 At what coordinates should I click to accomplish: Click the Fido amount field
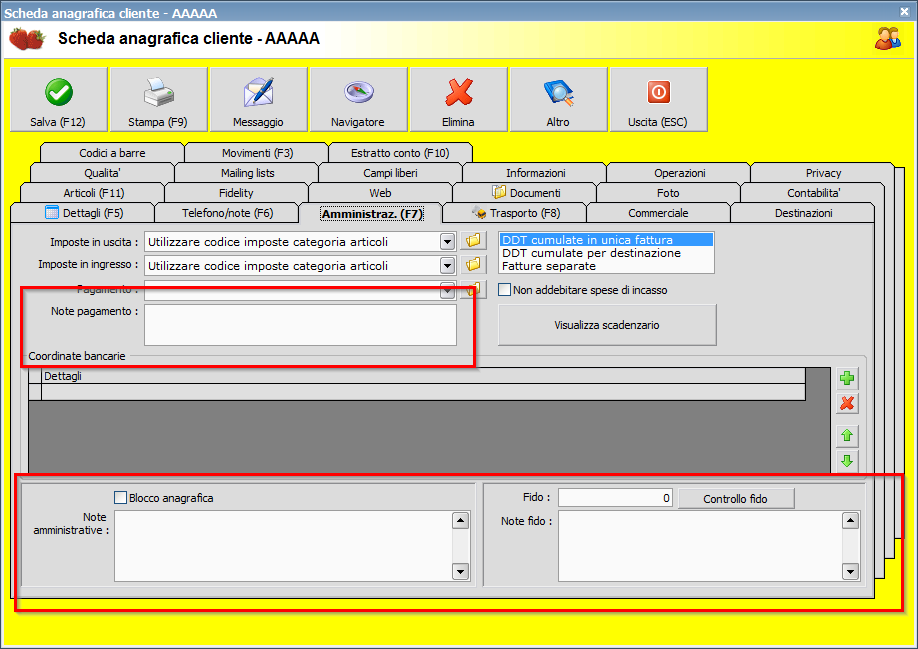pos(615,498)
